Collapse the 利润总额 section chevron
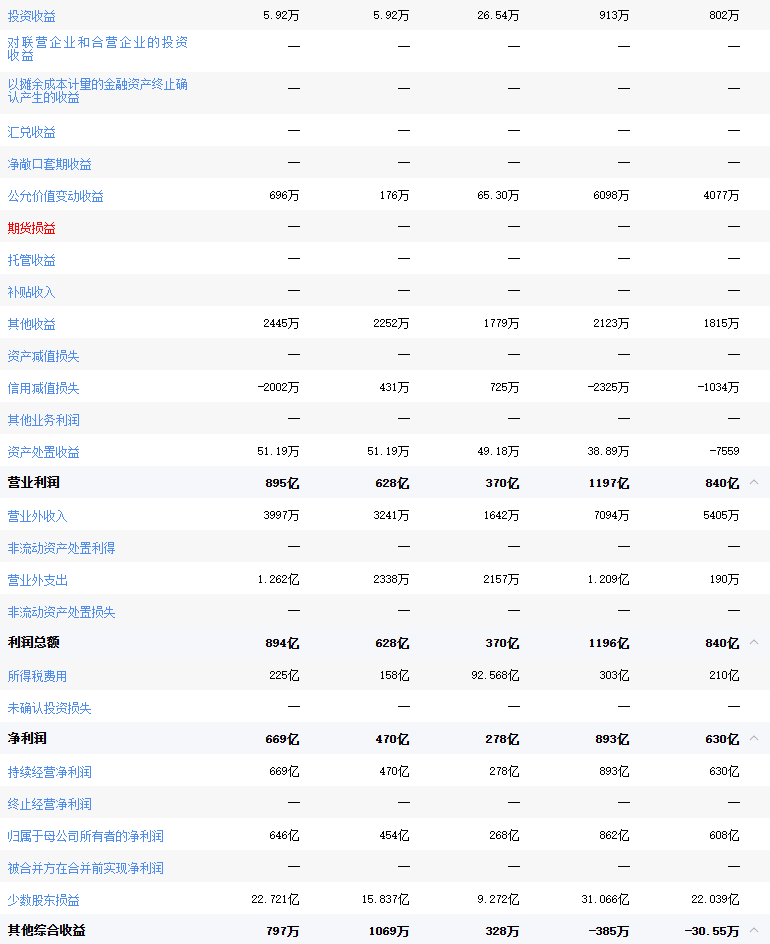770x944 pixels. tap(754, 643)
